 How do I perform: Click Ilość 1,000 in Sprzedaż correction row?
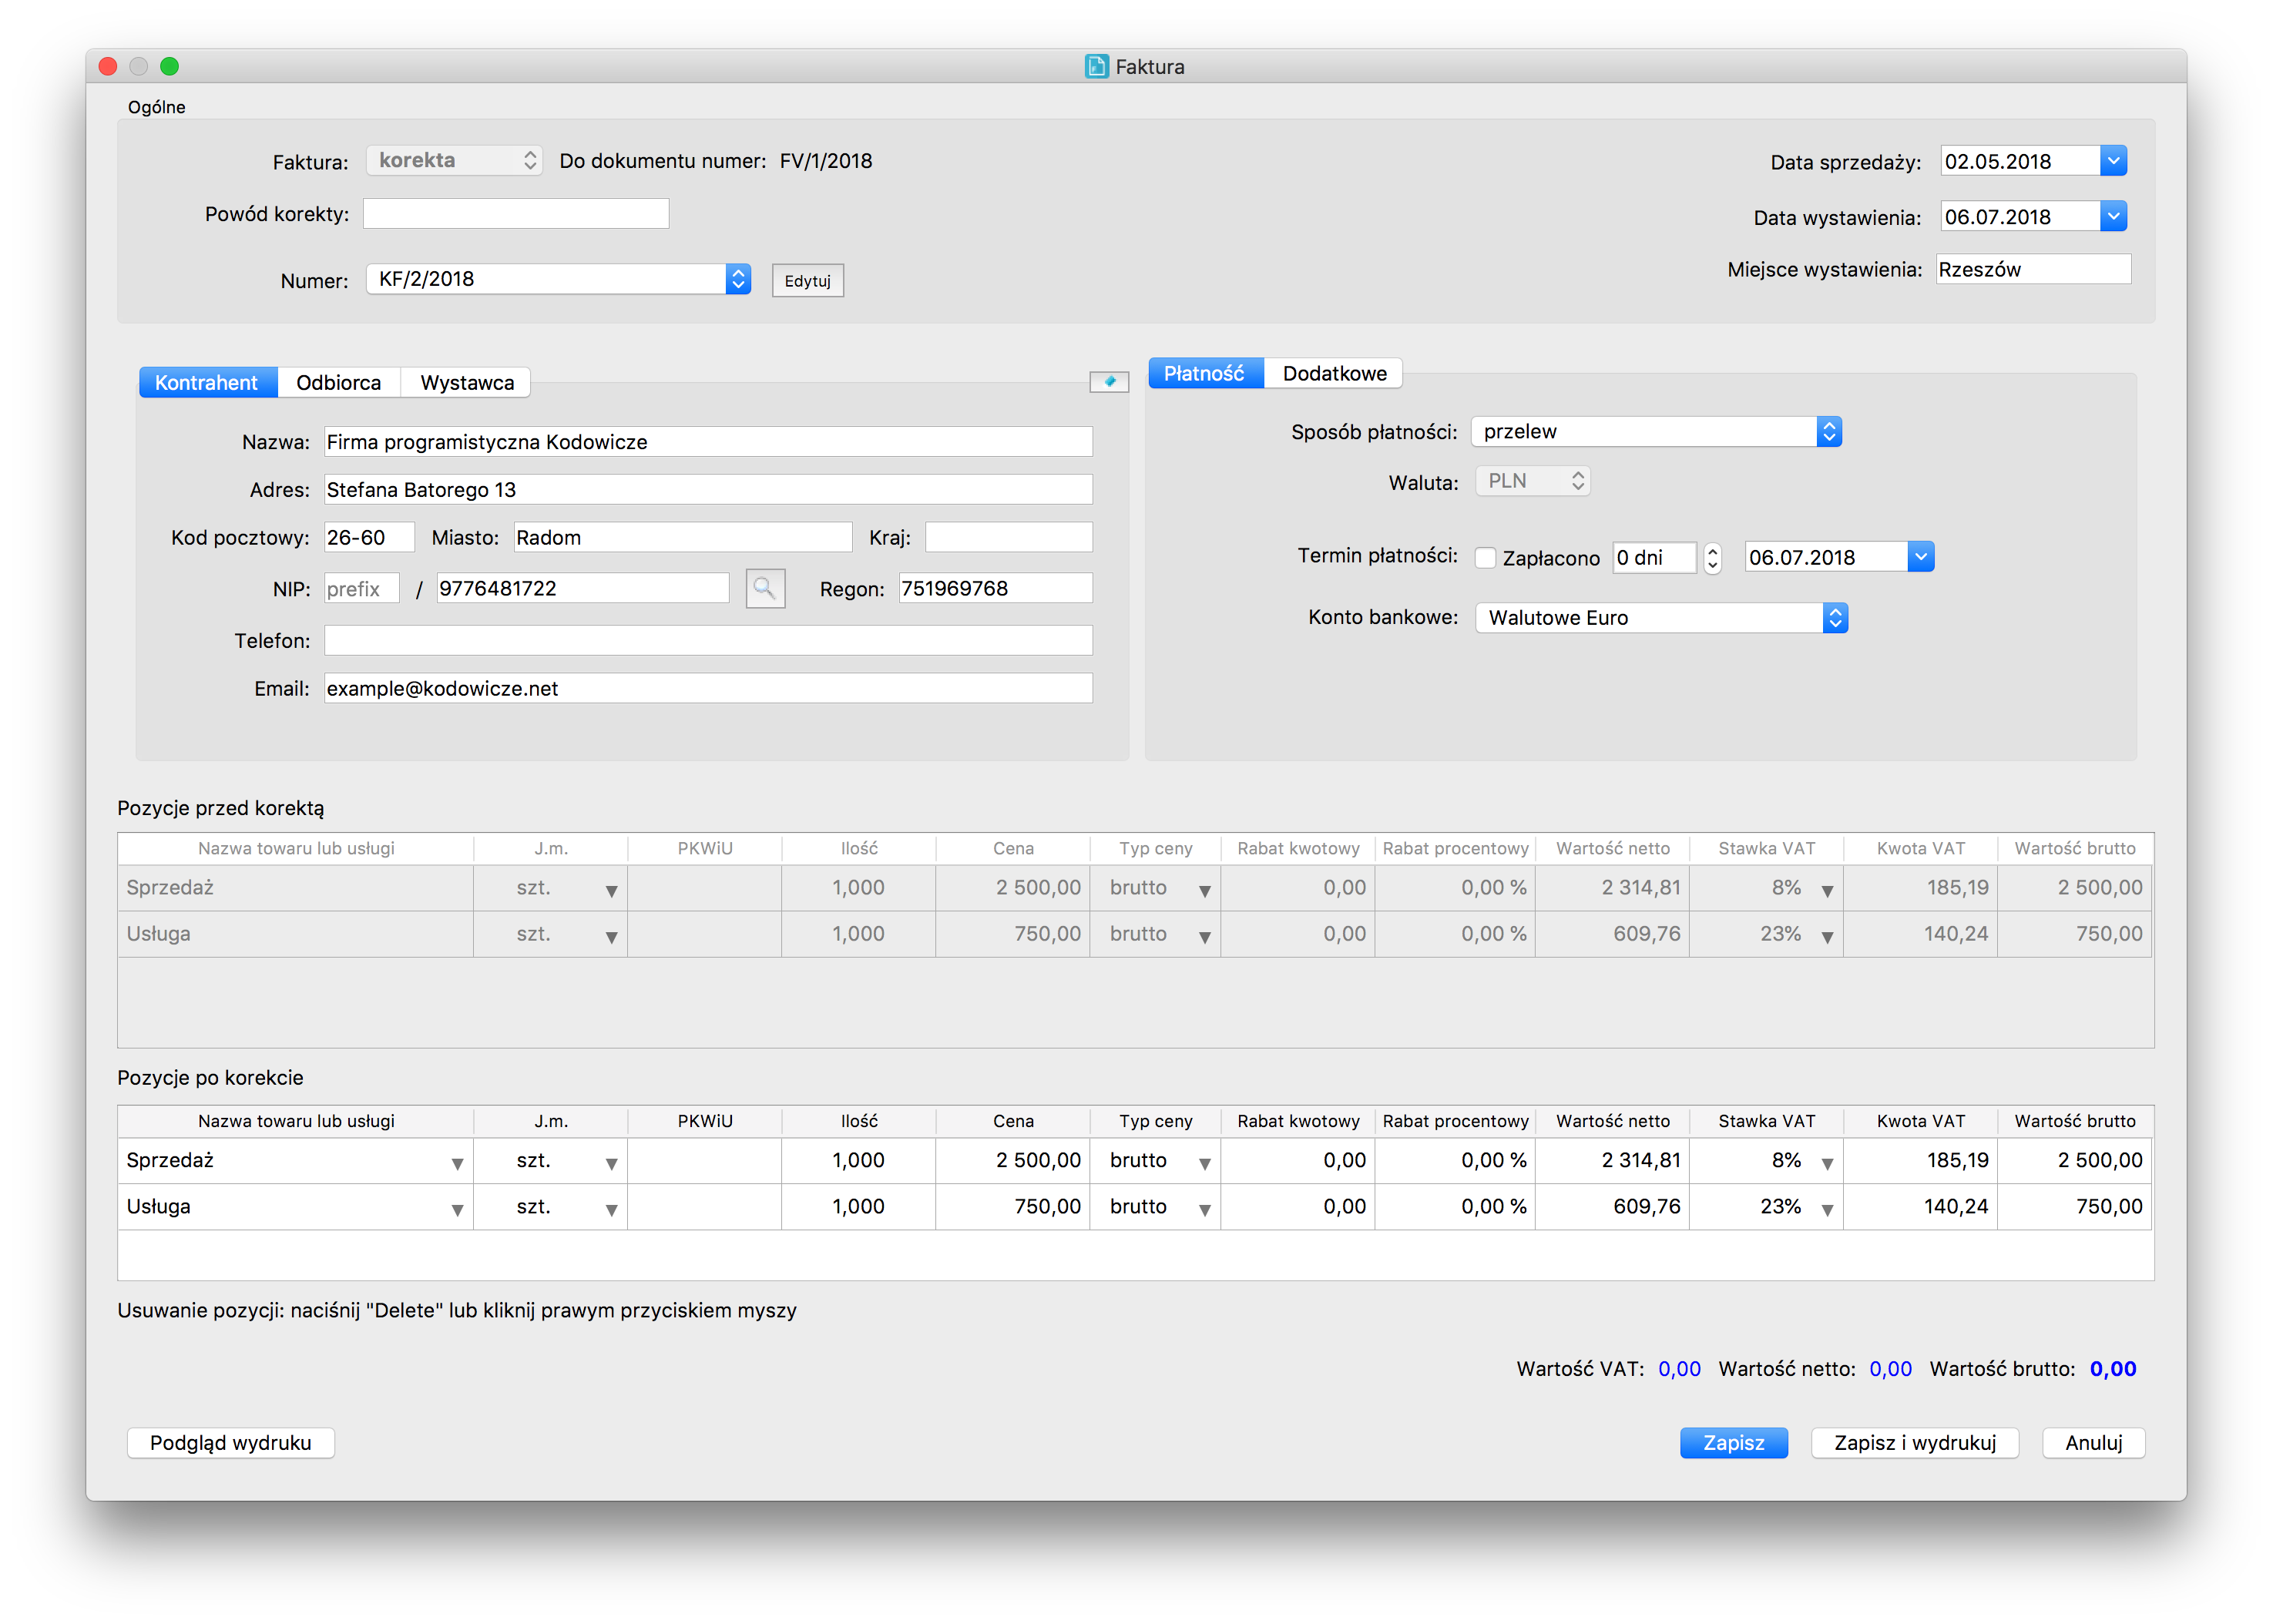click(858, 1161)
